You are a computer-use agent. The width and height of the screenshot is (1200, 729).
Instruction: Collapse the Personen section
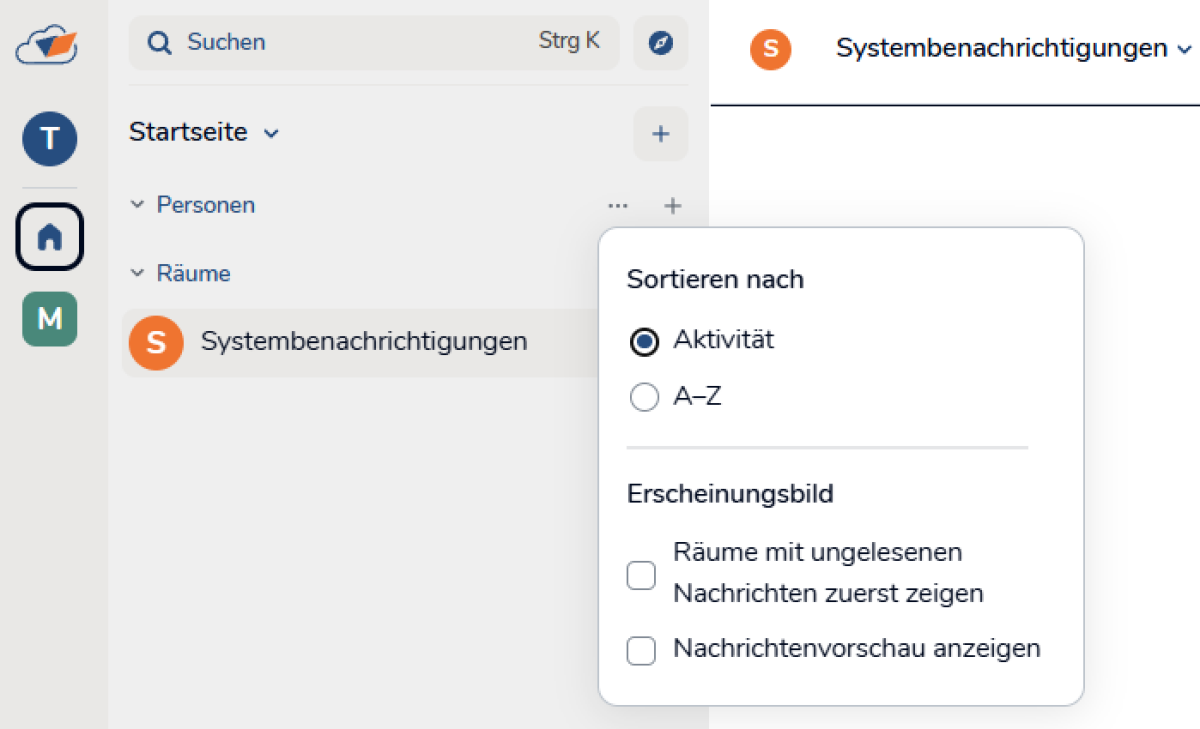tap(138, 205)
